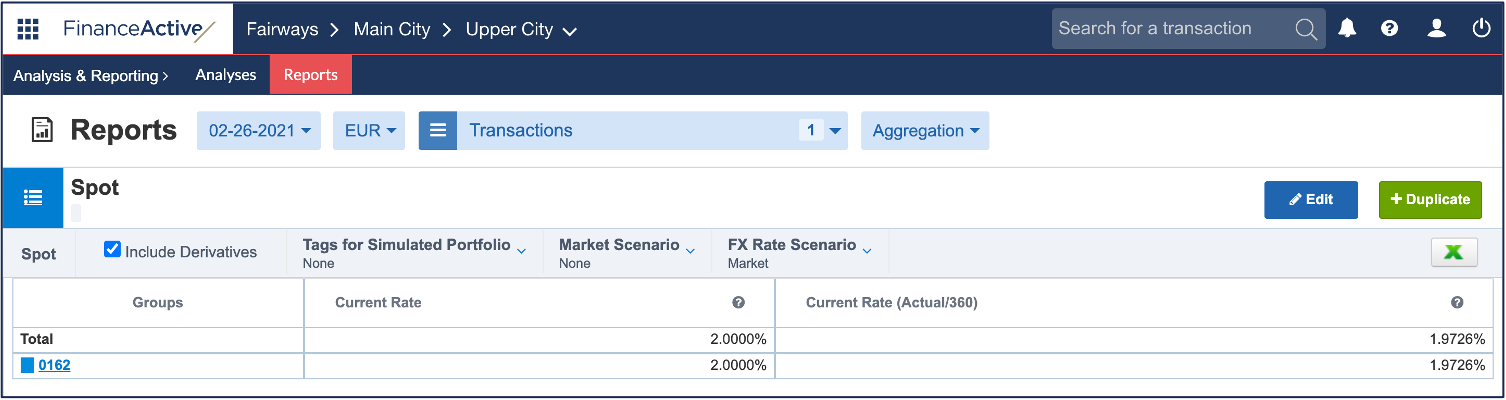This screenshot has height=400, width=1506.
Task: Select the Reports tab
Action: point(310,75)
